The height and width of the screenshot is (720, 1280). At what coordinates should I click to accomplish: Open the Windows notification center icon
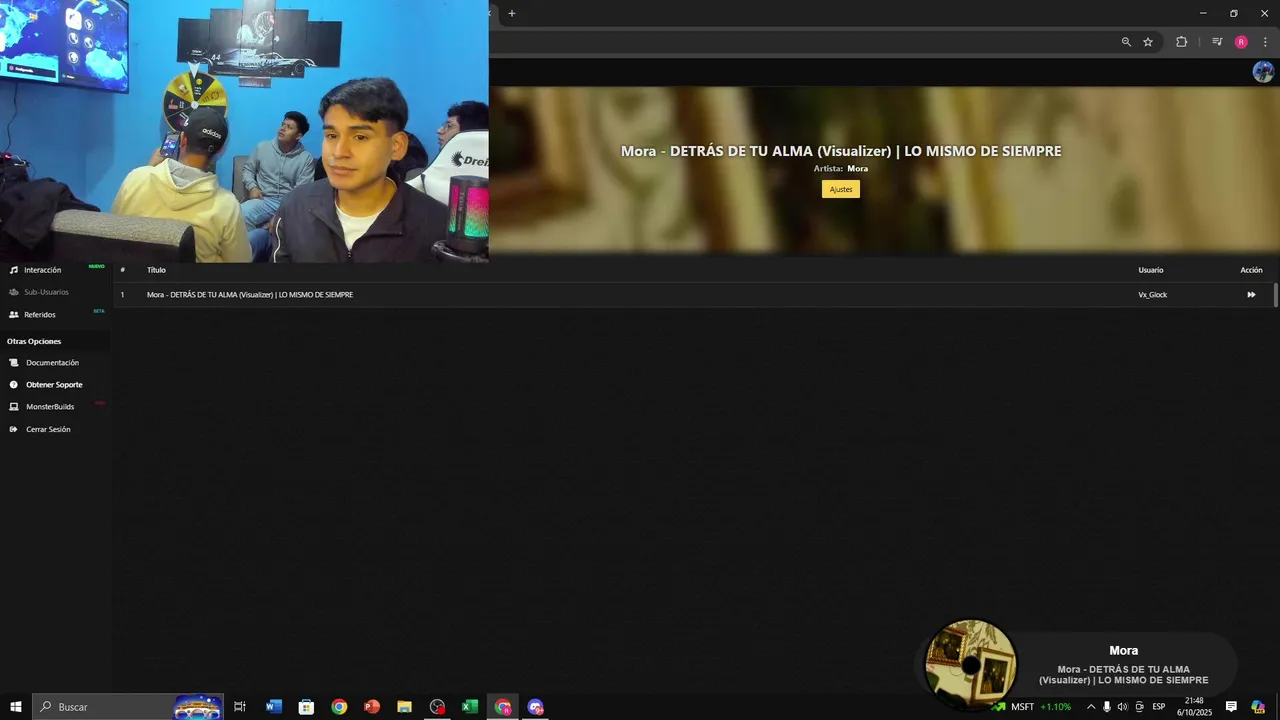(1231, 707)
